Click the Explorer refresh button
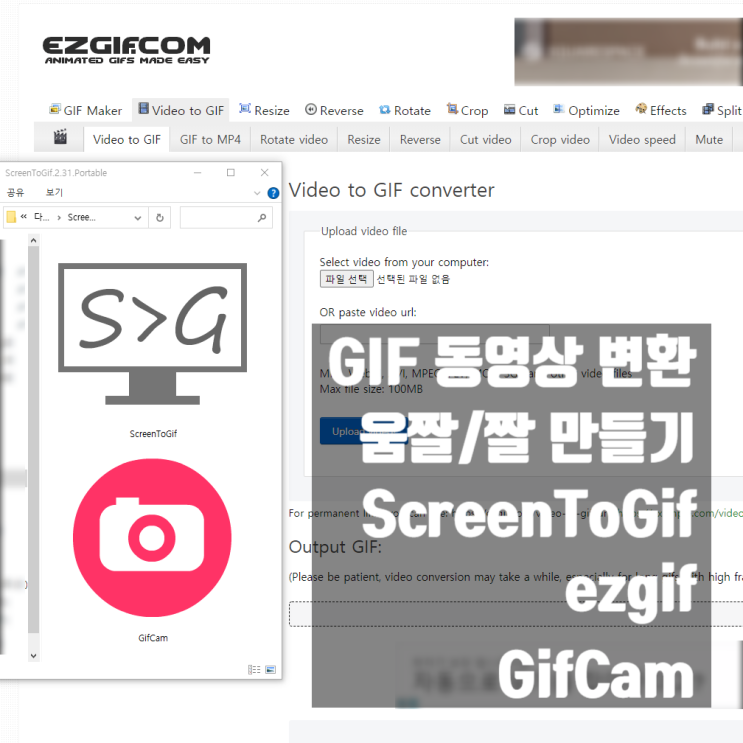Image resolution: width=743 pixels, height=743 pixels. [160, 217]
